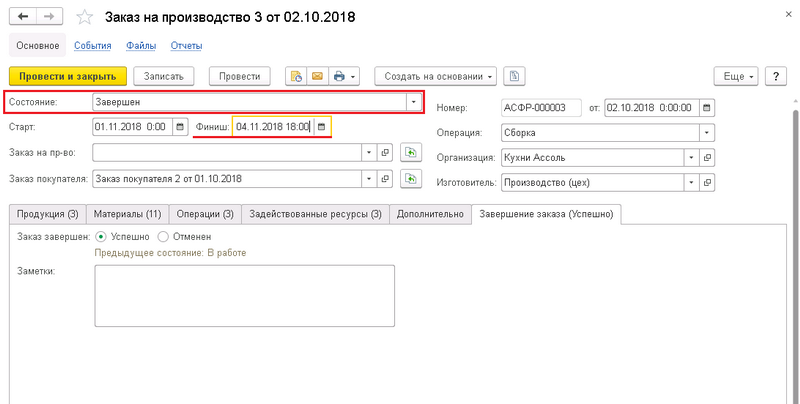800x404 pixels.
Task: Open the Файлы link
Action: 140,45
